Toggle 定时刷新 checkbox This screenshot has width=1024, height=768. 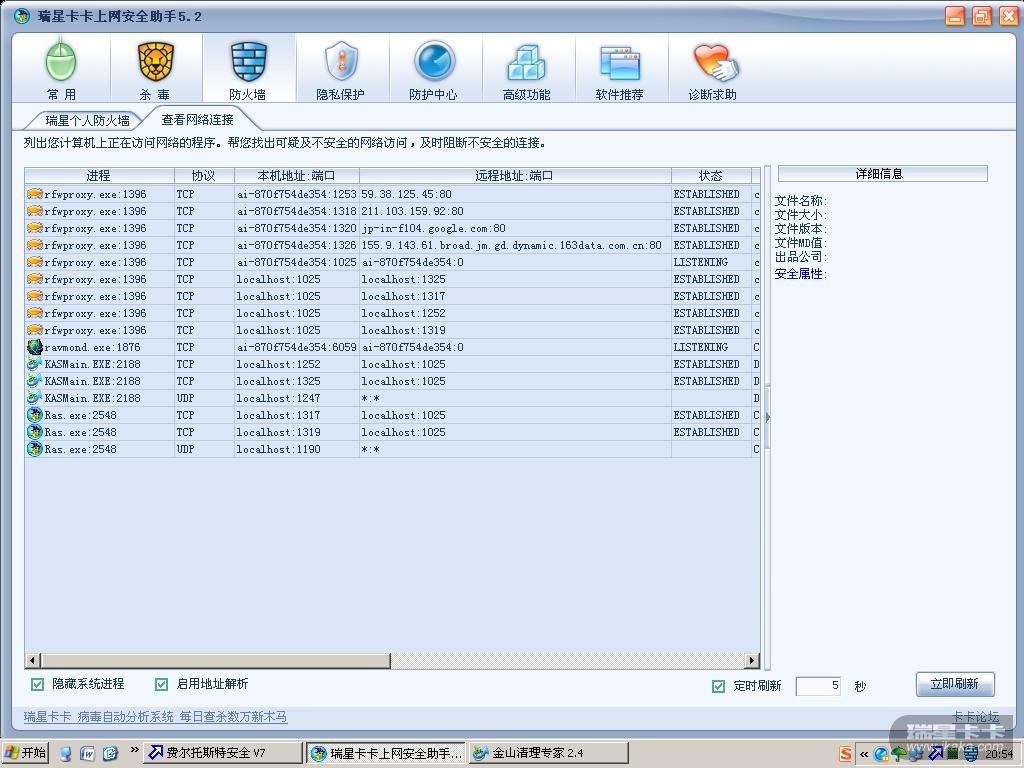(x=718, y=686)
